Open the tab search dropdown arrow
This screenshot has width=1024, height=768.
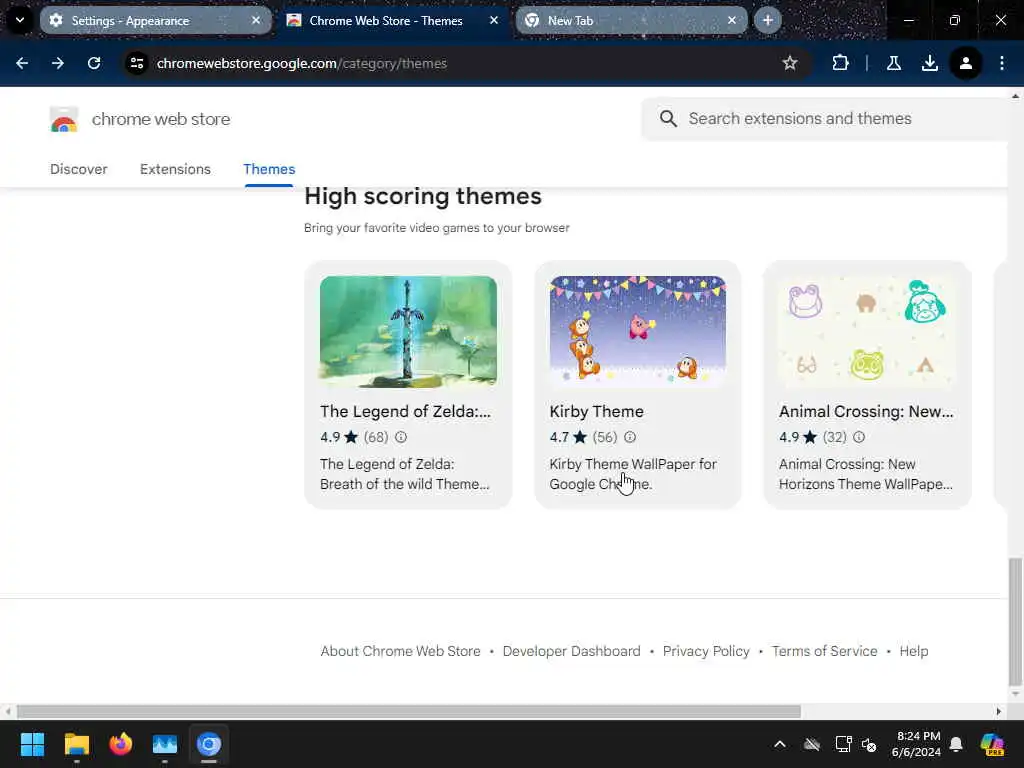point(20,20)
